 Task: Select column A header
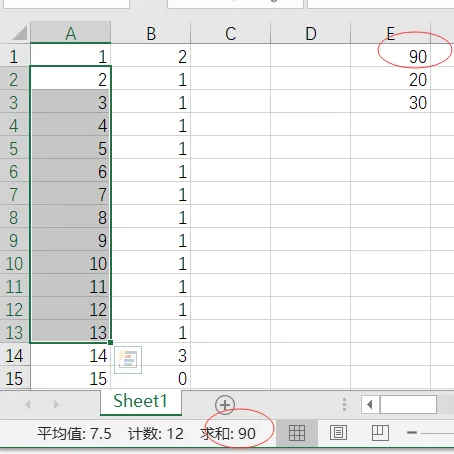pyautogui.click(x=71, y=33)
